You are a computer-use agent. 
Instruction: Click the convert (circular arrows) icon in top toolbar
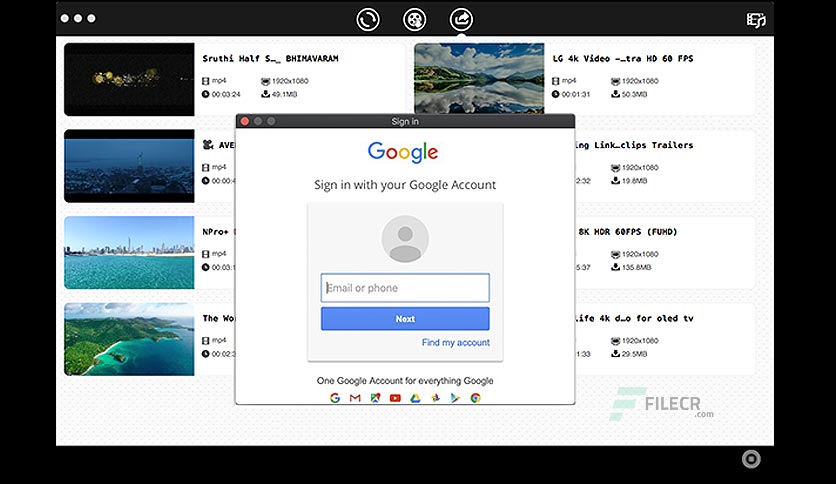click(x=367, y=20)
